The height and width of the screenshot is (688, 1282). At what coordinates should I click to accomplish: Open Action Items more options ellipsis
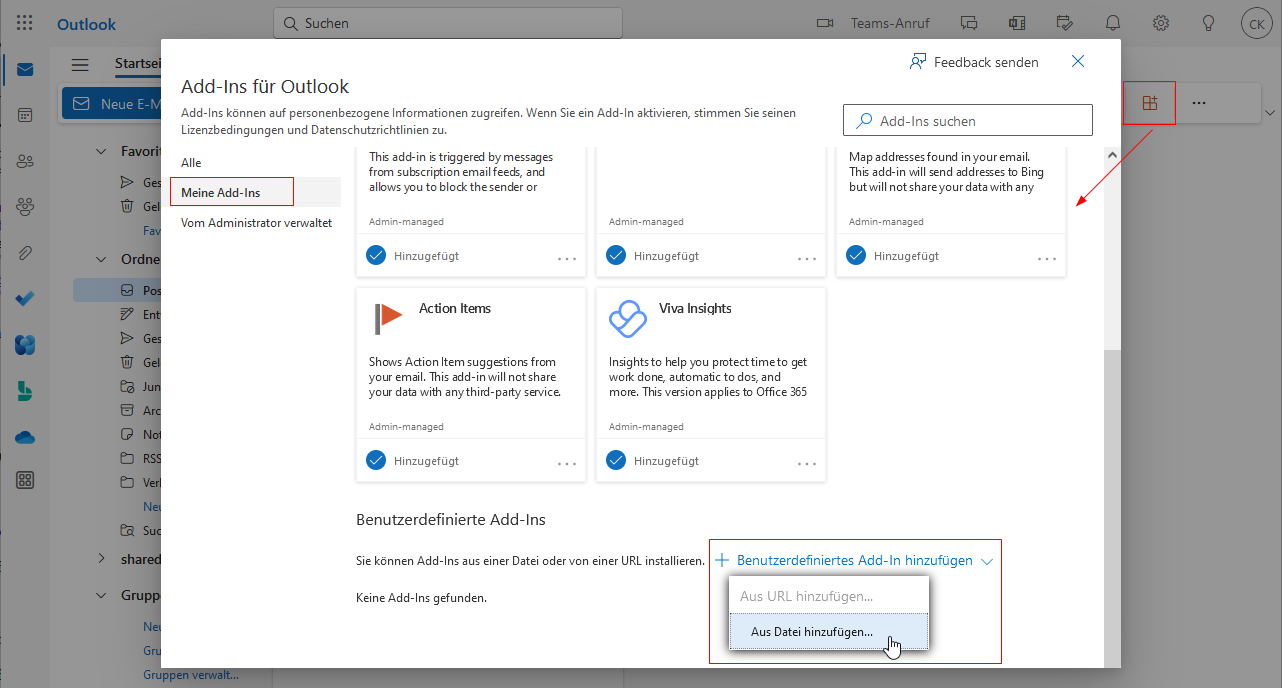pos(567,462)
